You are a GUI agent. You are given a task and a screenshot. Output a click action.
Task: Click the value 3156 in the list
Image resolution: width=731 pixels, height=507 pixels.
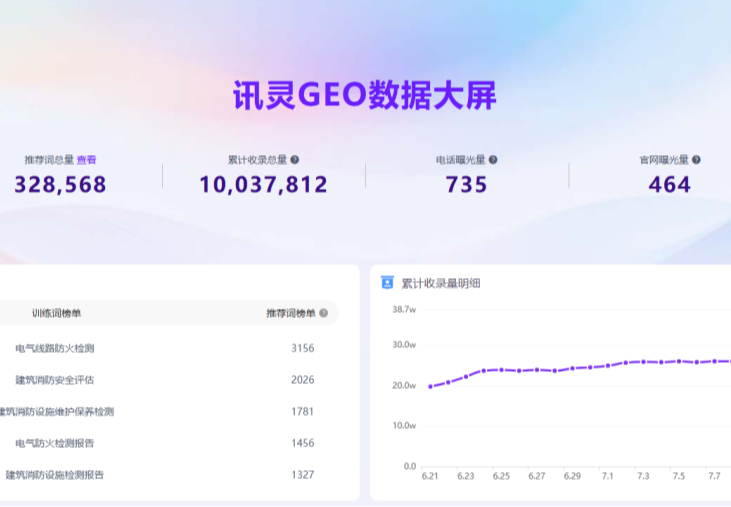coord(303,348)
